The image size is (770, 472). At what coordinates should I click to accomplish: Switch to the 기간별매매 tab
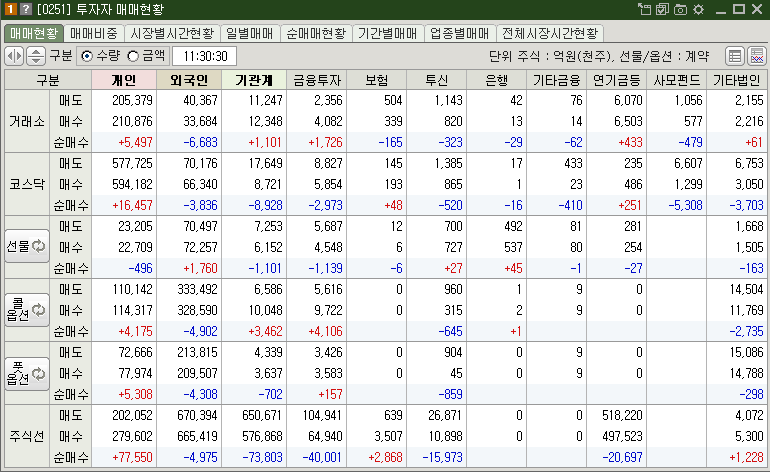[387, 33]
